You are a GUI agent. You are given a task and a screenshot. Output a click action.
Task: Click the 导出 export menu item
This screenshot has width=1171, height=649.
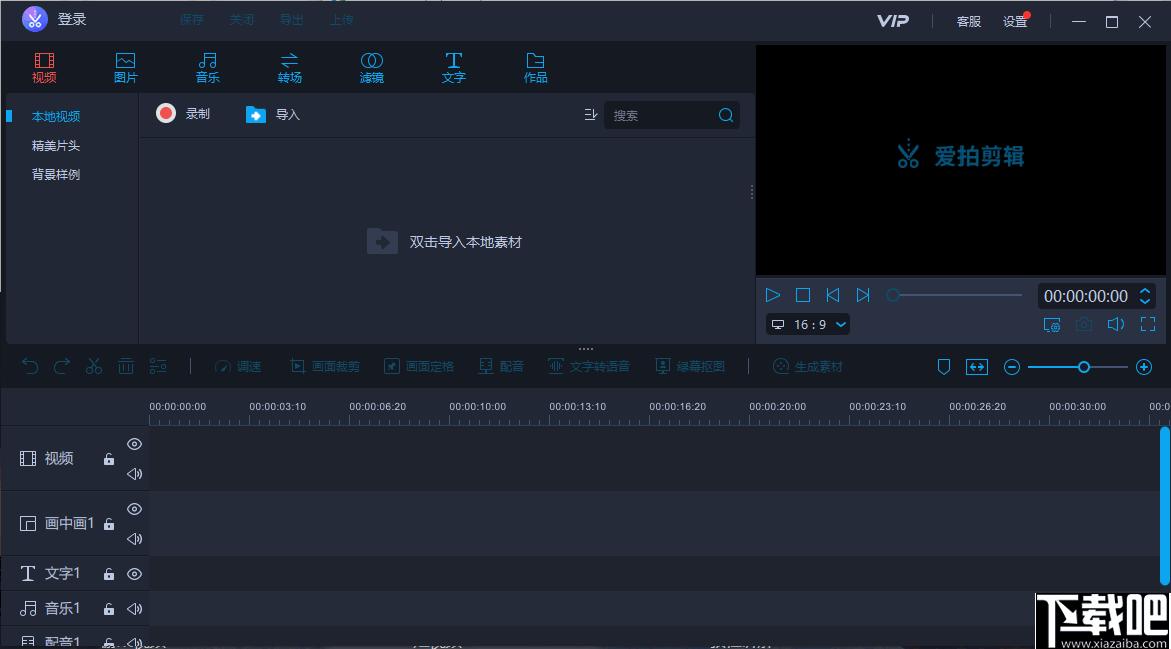click(x=291, y=19)
